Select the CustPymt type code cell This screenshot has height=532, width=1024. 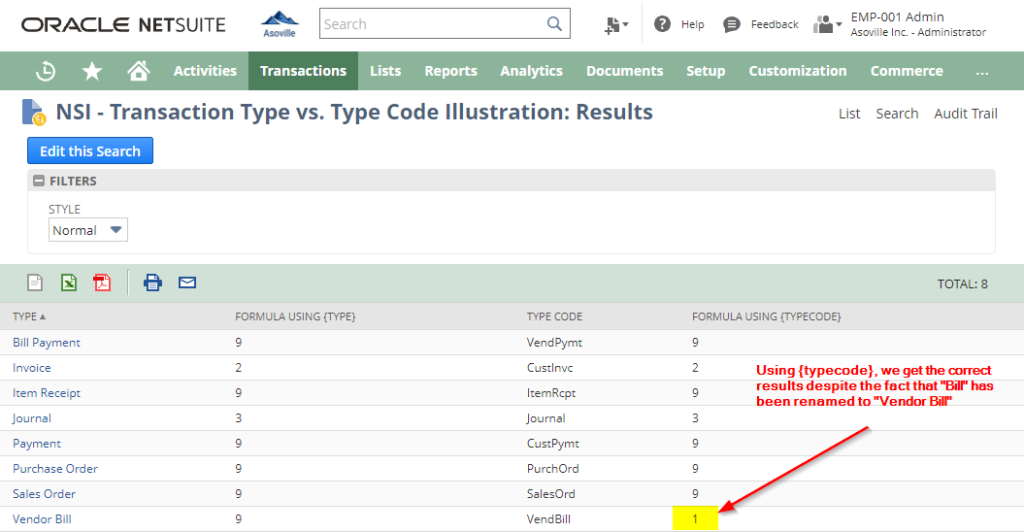point(553,444)
